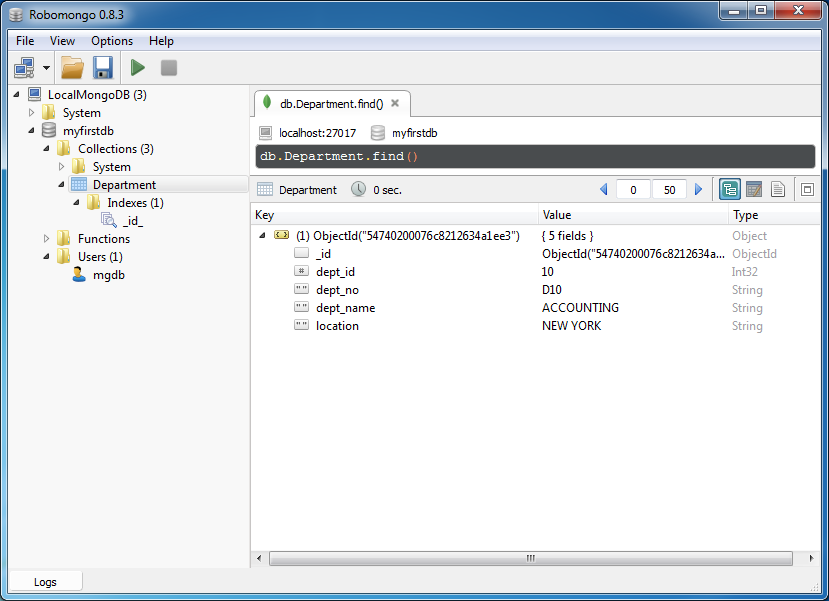Collapse the ObjectId document row
This screenshot has width=829, height=601.
[262, 235]
